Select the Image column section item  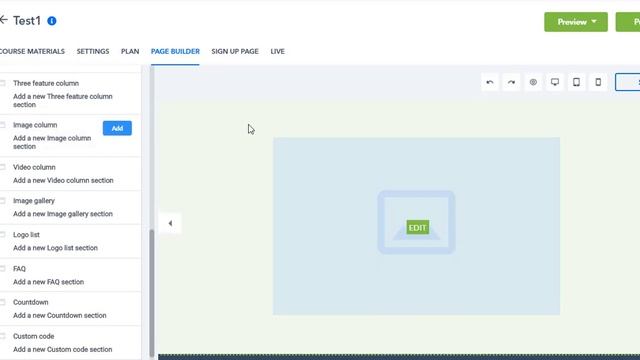pos(71,136)
